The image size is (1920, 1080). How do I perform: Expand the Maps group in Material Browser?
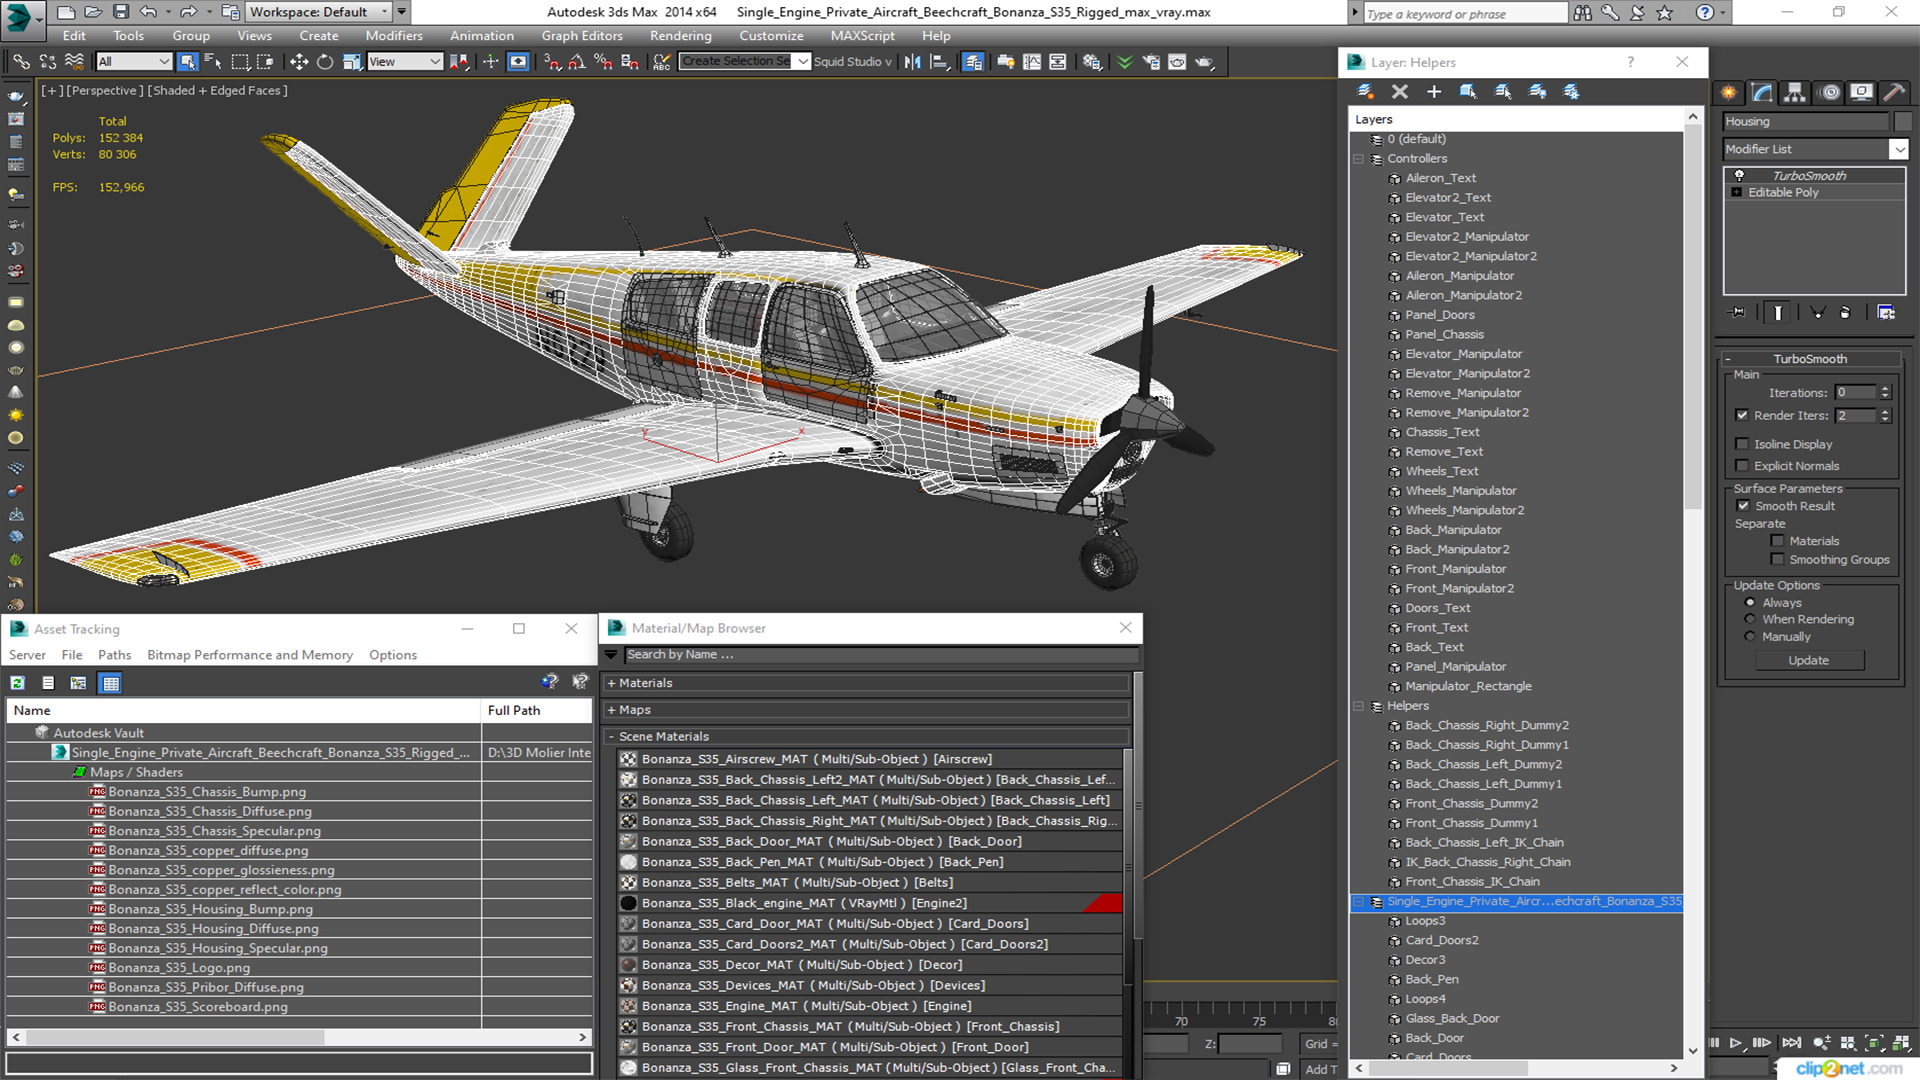tap(611, 710)
